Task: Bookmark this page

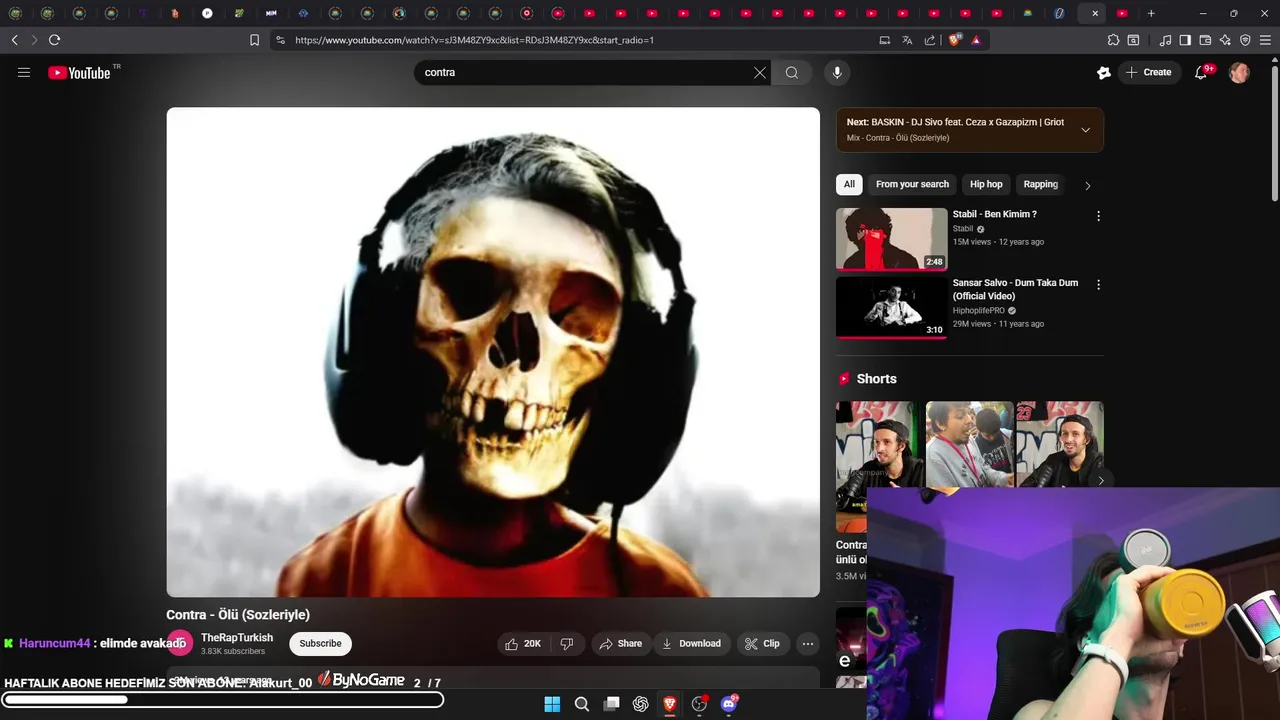Action: pos(254,40)
